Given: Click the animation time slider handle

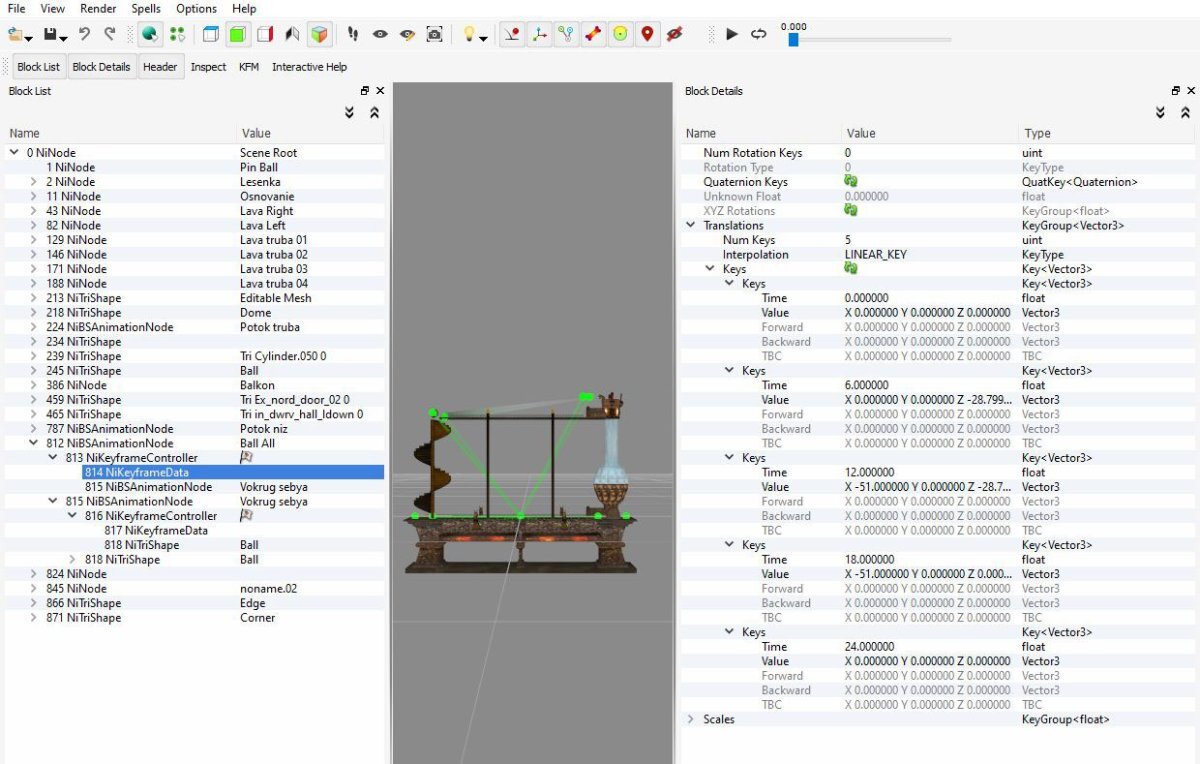Looking at the screenshot, I should click(793, 40).
